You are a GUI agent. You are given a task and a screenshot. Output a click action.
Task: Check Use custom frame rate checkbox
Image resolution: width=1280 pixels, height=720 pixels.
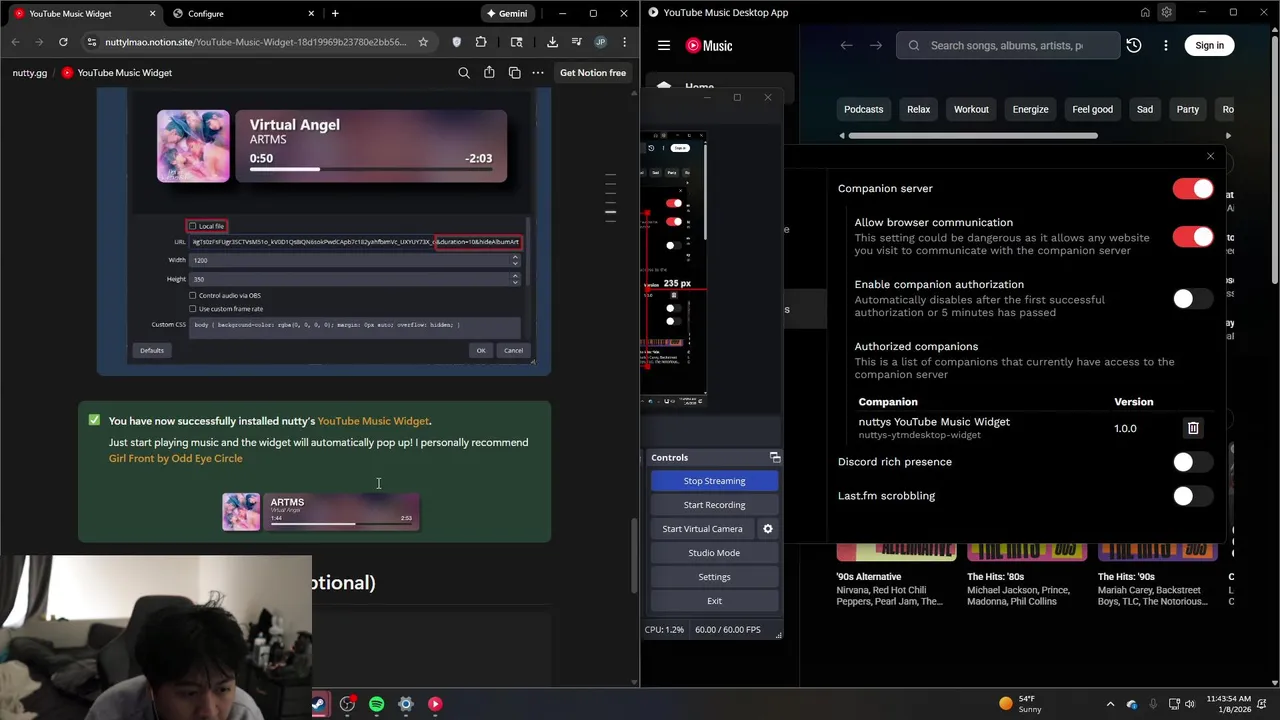click(193, 309)
